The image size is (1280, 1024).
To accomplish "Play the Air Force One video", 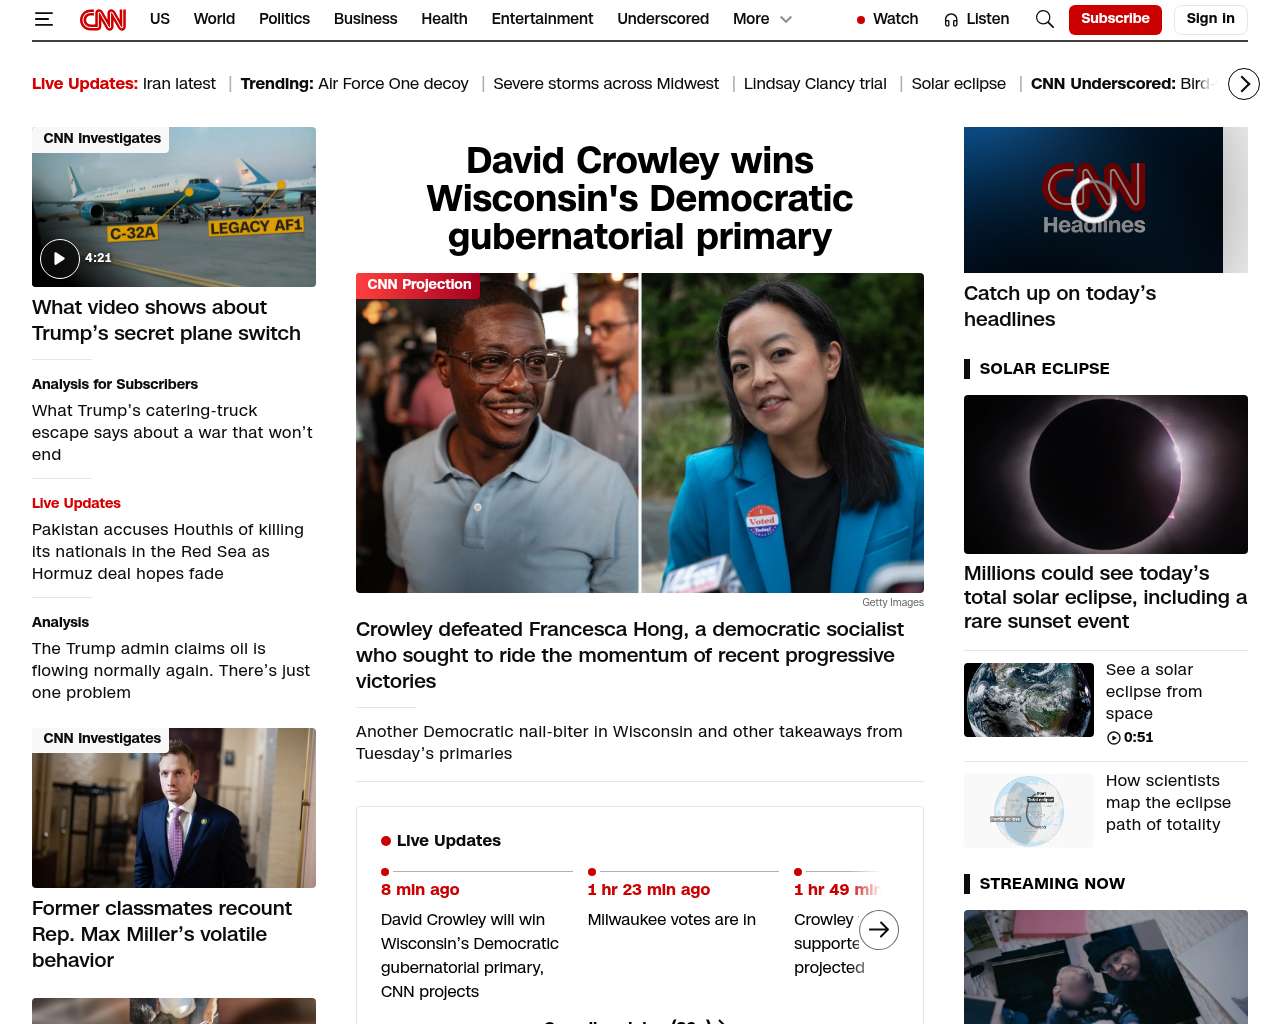I will click(60, 258).
